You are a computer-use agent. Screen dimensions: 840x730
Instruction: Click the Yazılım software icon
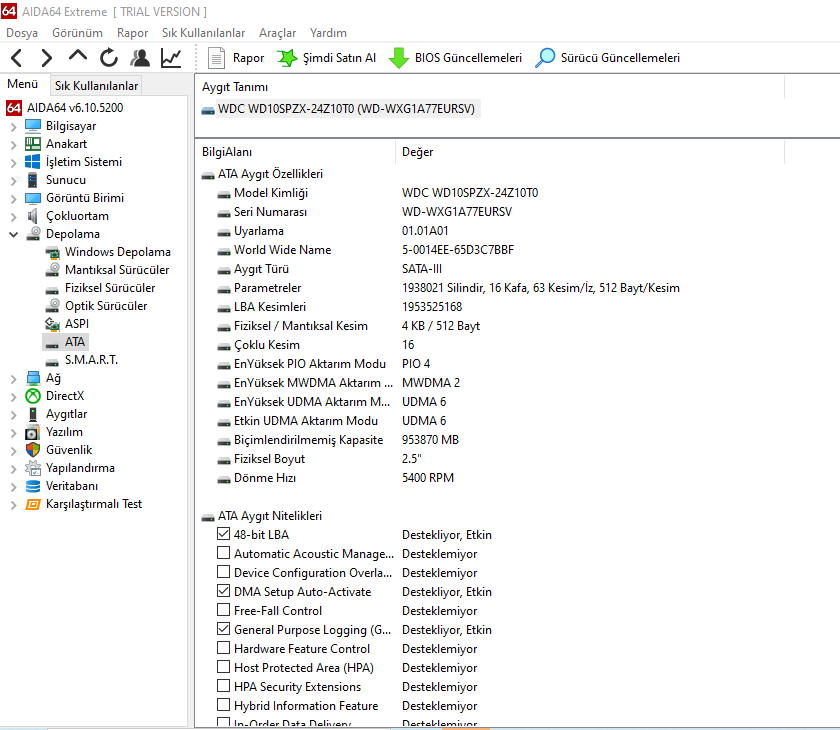(33, 432)
